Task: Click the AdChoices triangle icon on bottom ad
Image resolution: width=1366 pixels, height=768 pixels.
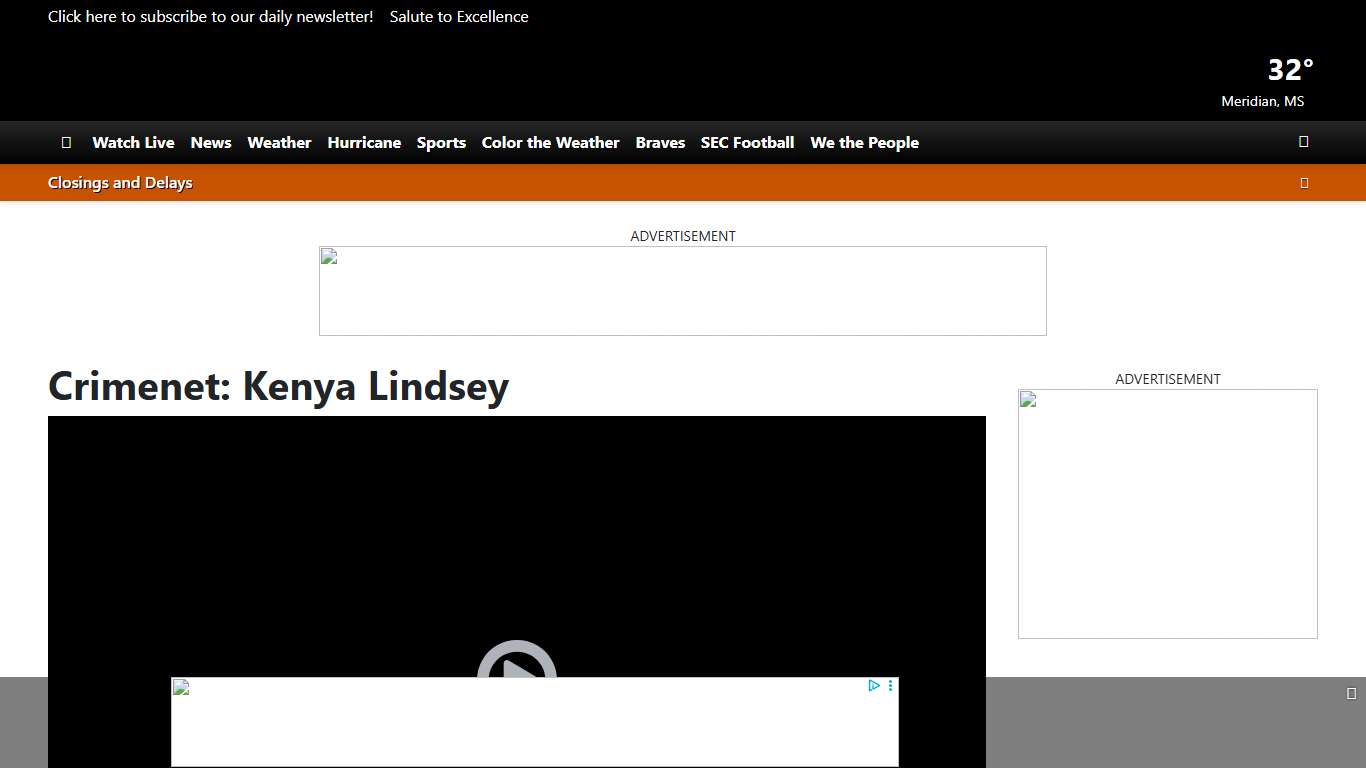Action: pyautogui.click(x=873, y=686)
